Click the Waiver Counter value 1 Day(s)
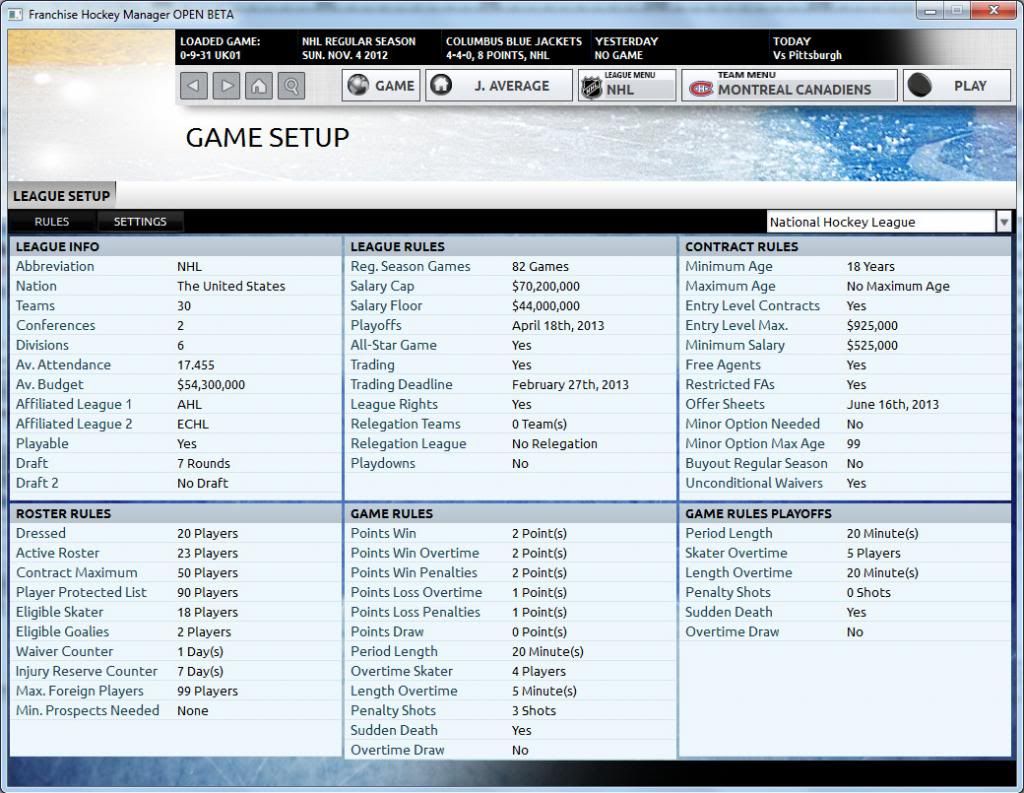Screen dimensions: 1024x793 (x=200, y=652)
